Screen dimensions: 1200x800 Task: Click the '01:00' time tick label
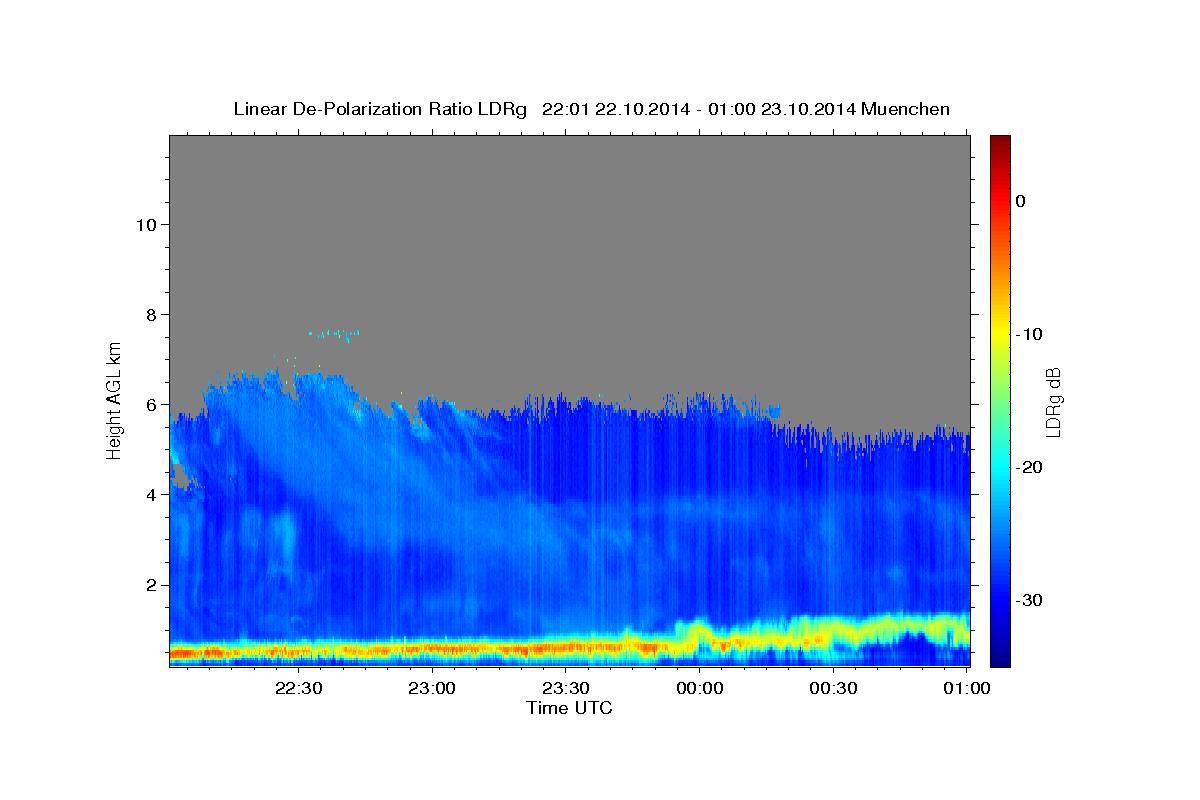coord(966,688)
